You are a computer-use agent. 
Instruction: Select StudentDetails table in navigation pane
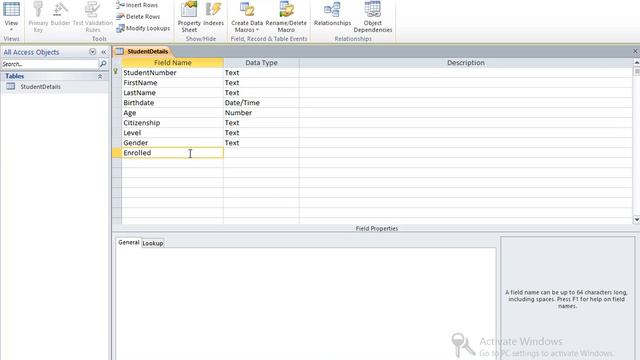[x=40, y=87]
